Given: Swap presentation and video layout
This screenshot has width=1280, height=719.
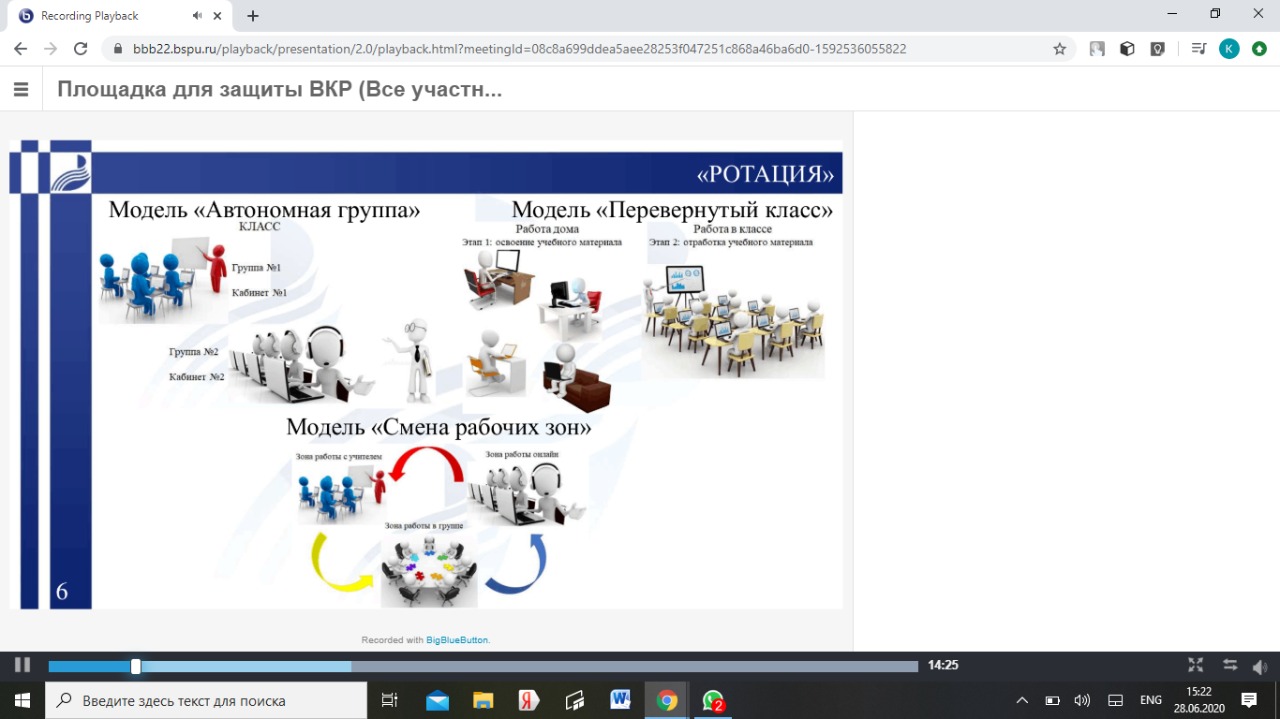Looking at the screenshot, I should coord(1230,665).
